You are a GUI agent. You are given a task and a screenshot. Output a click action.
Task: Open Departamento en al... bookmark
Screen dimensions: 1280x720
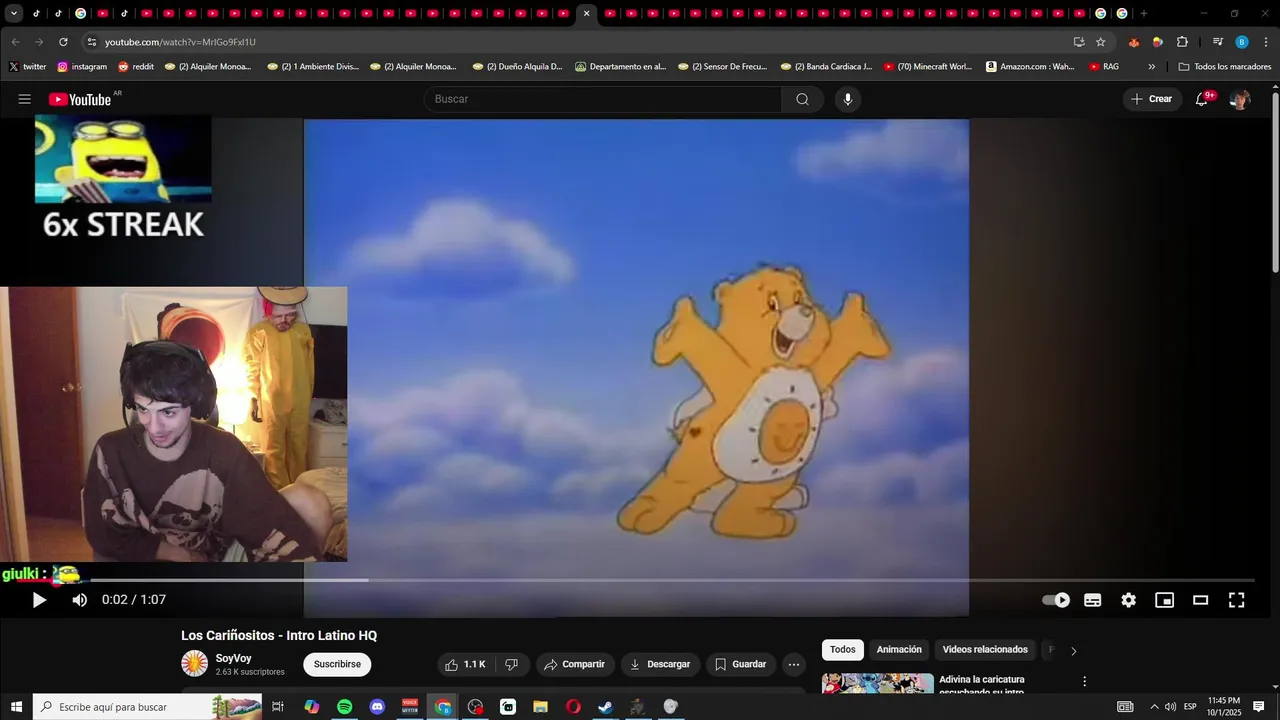[620, 67]
